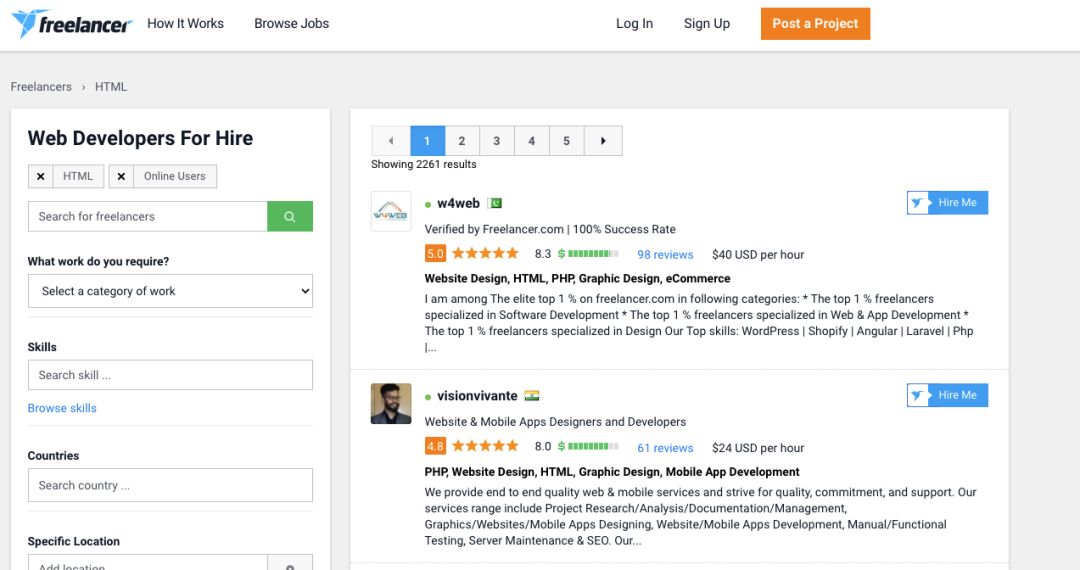Click $40 USD per hour text

pos(758,255)
